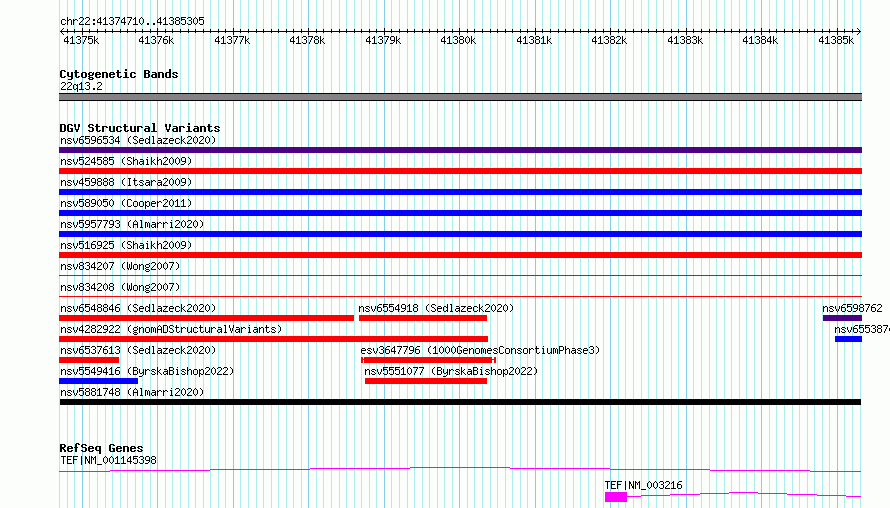Select the magenta exon block of TEF|NM_003216
890x508 pixels.
pos(616,497)
